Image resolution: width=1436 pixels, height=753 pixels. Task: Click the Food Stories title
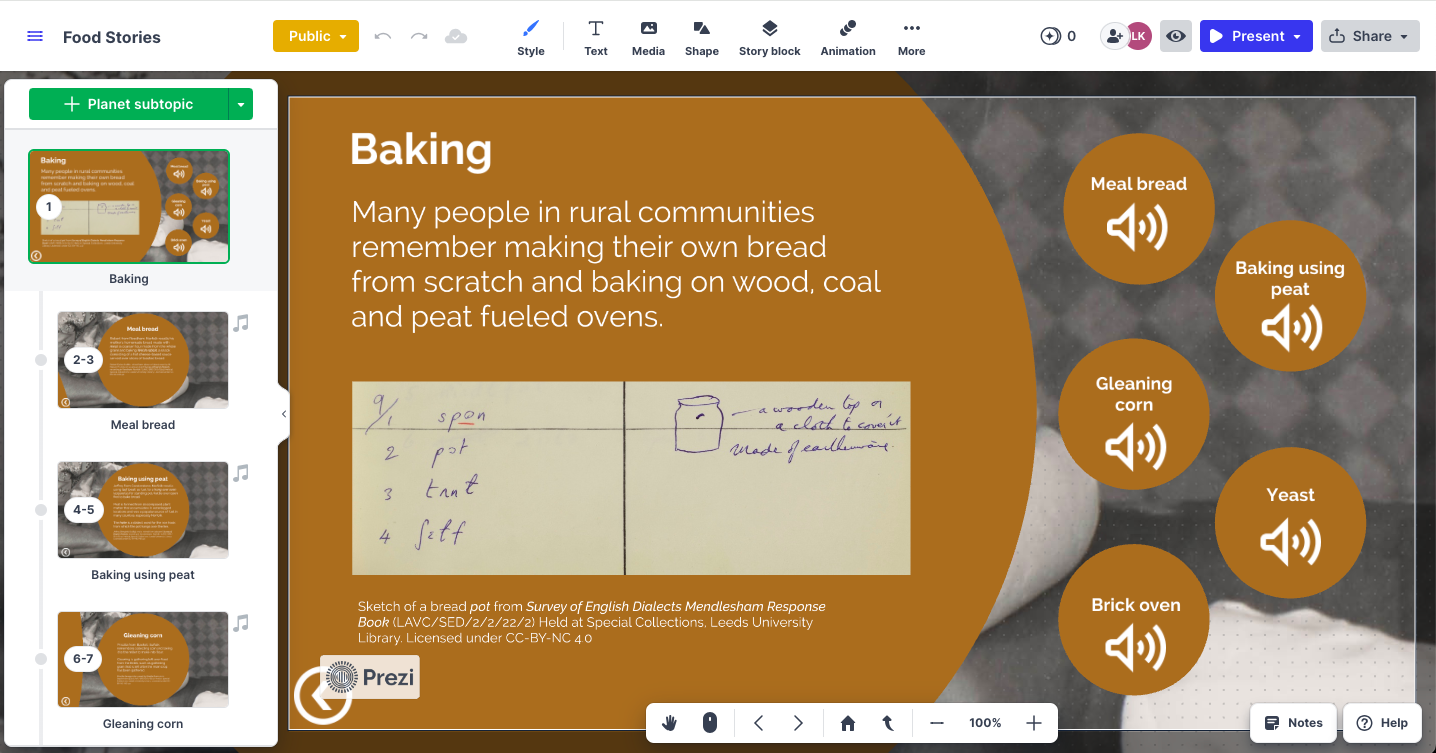(112, 37)
